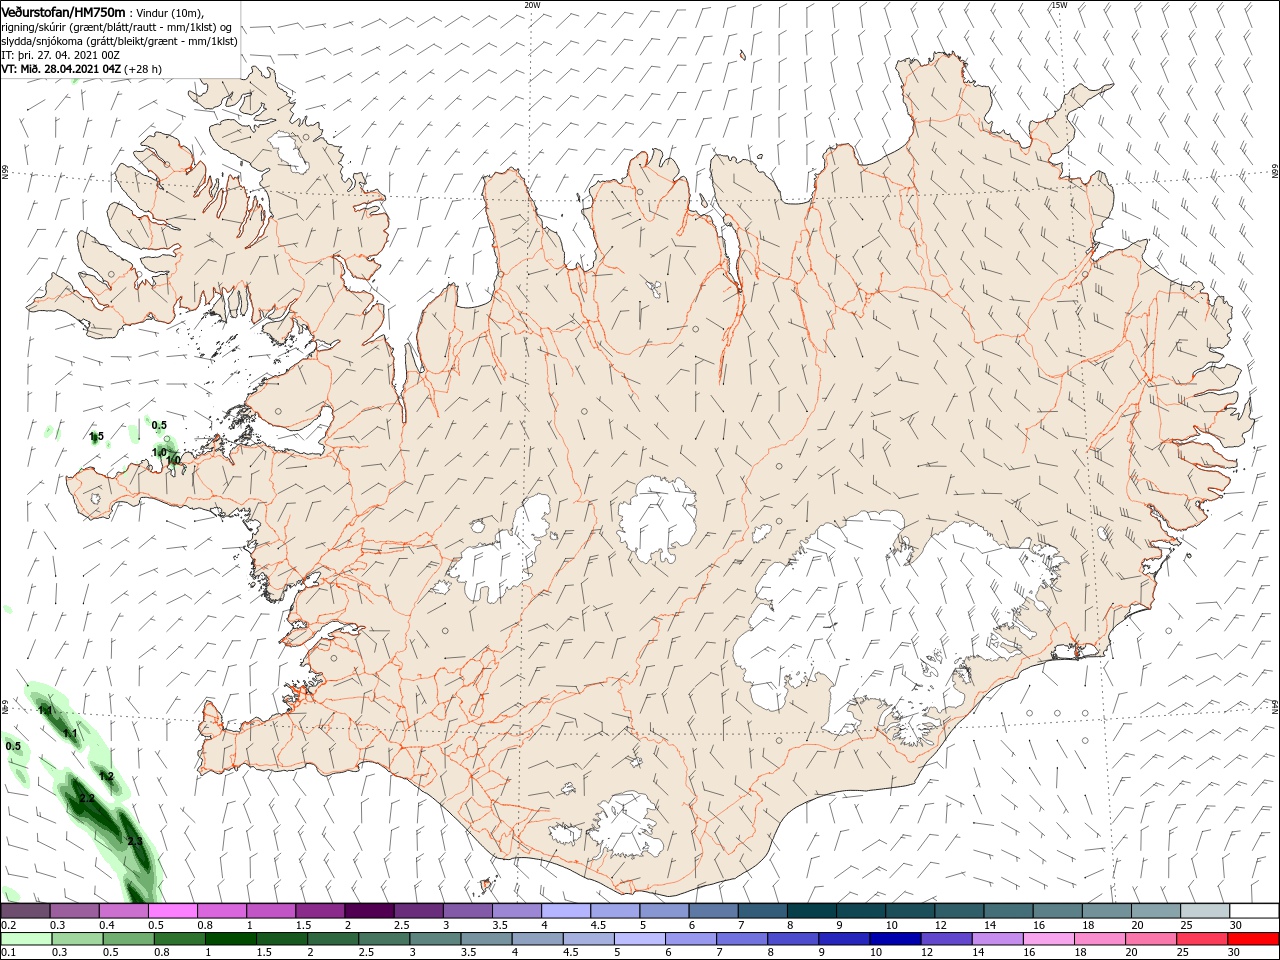Click the 'IT: þri. 27. 04. 2021 00Z' line
Screen dimensions: 1280x960
click(58, 55)
